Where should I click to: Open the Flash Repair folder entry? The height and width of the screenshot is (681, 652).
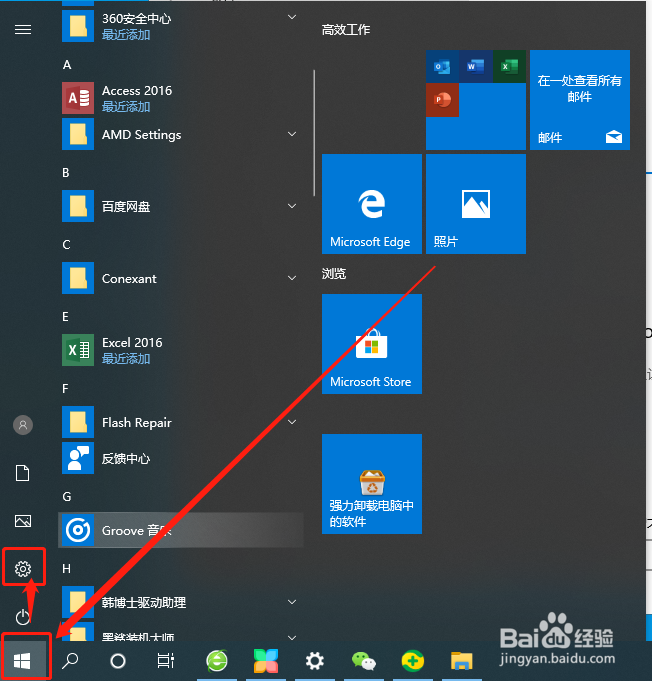click(x=180, y=422)
